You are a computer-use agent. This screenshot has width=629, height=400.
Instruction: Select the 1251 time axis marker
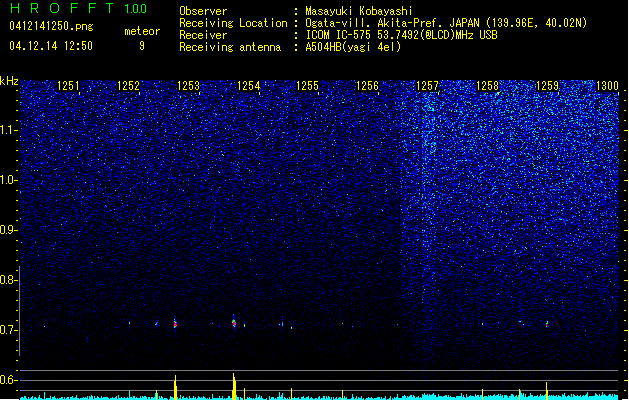point(68,86)
